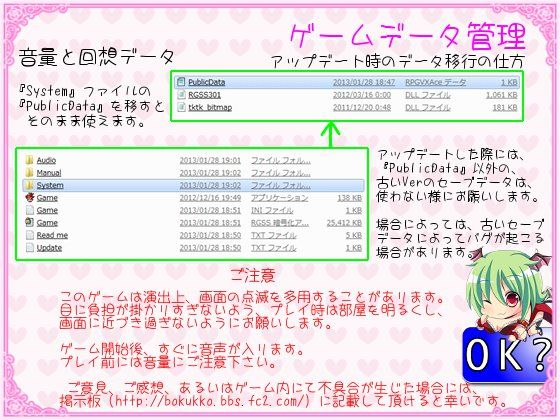Click the 181 KB size value
560x420 pixels.
(505, 108)
